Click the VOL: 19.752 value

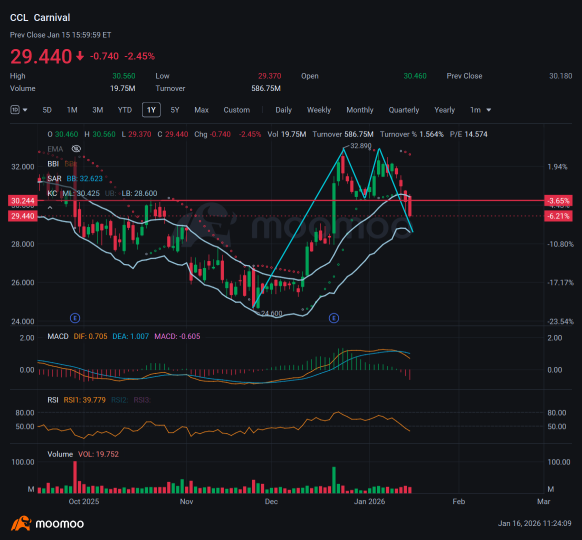98,454
